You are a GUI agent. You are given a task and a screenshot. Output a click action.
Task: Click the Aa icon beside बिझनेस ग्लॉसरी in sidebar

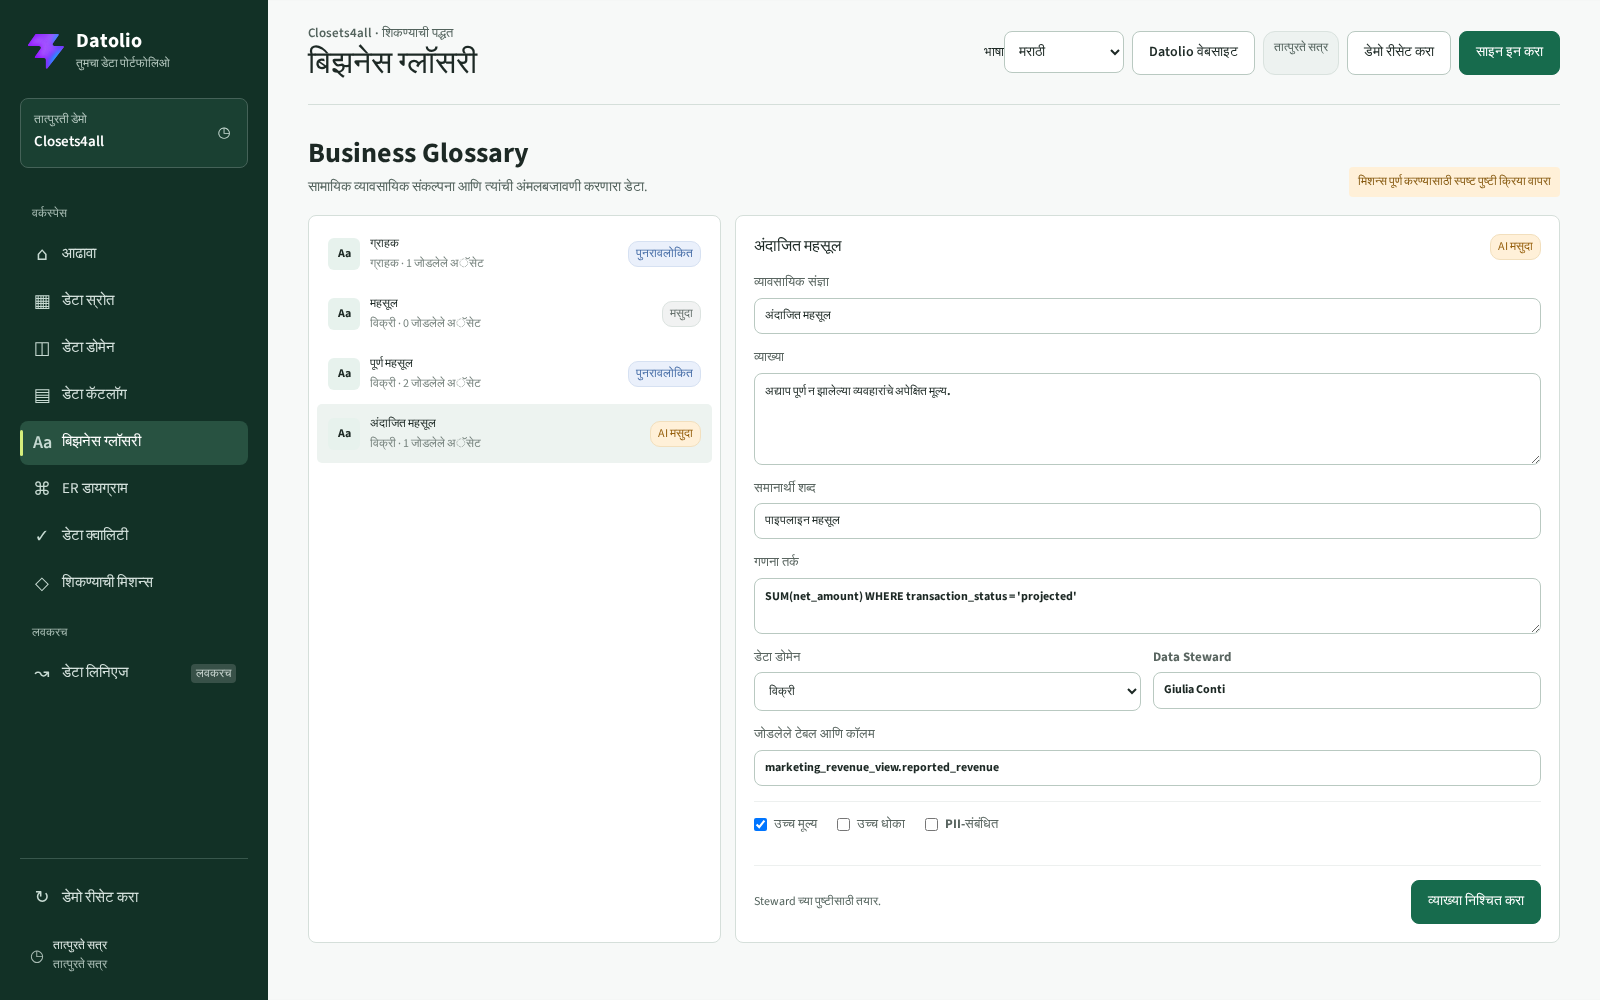click(42, 442)
